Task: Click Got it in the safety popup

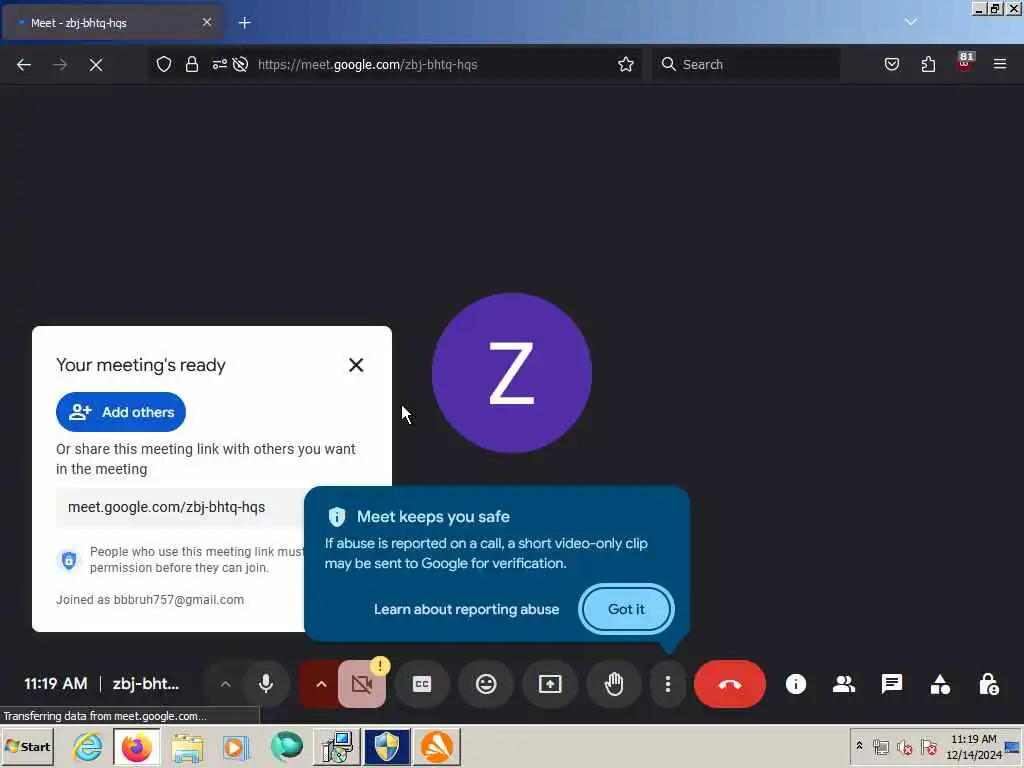Action: [626, 609]
